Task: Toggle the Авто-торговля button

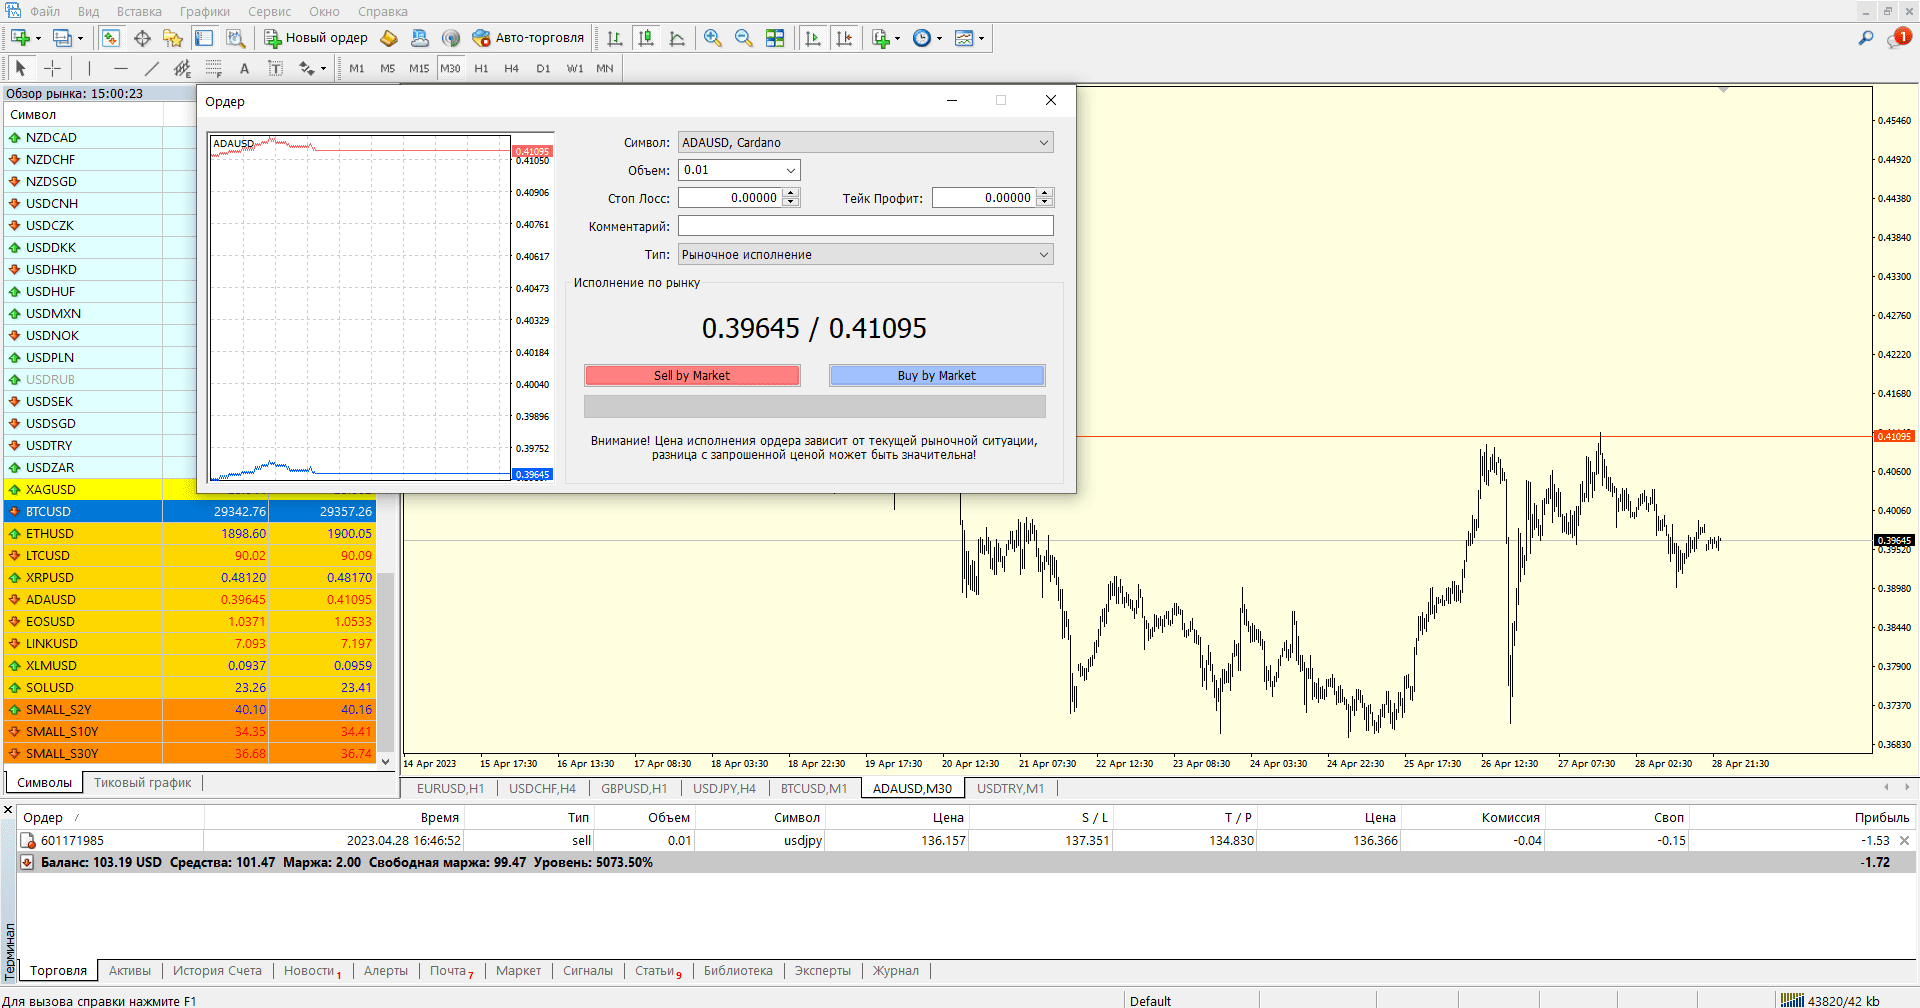Action: (x=528, y=38)
